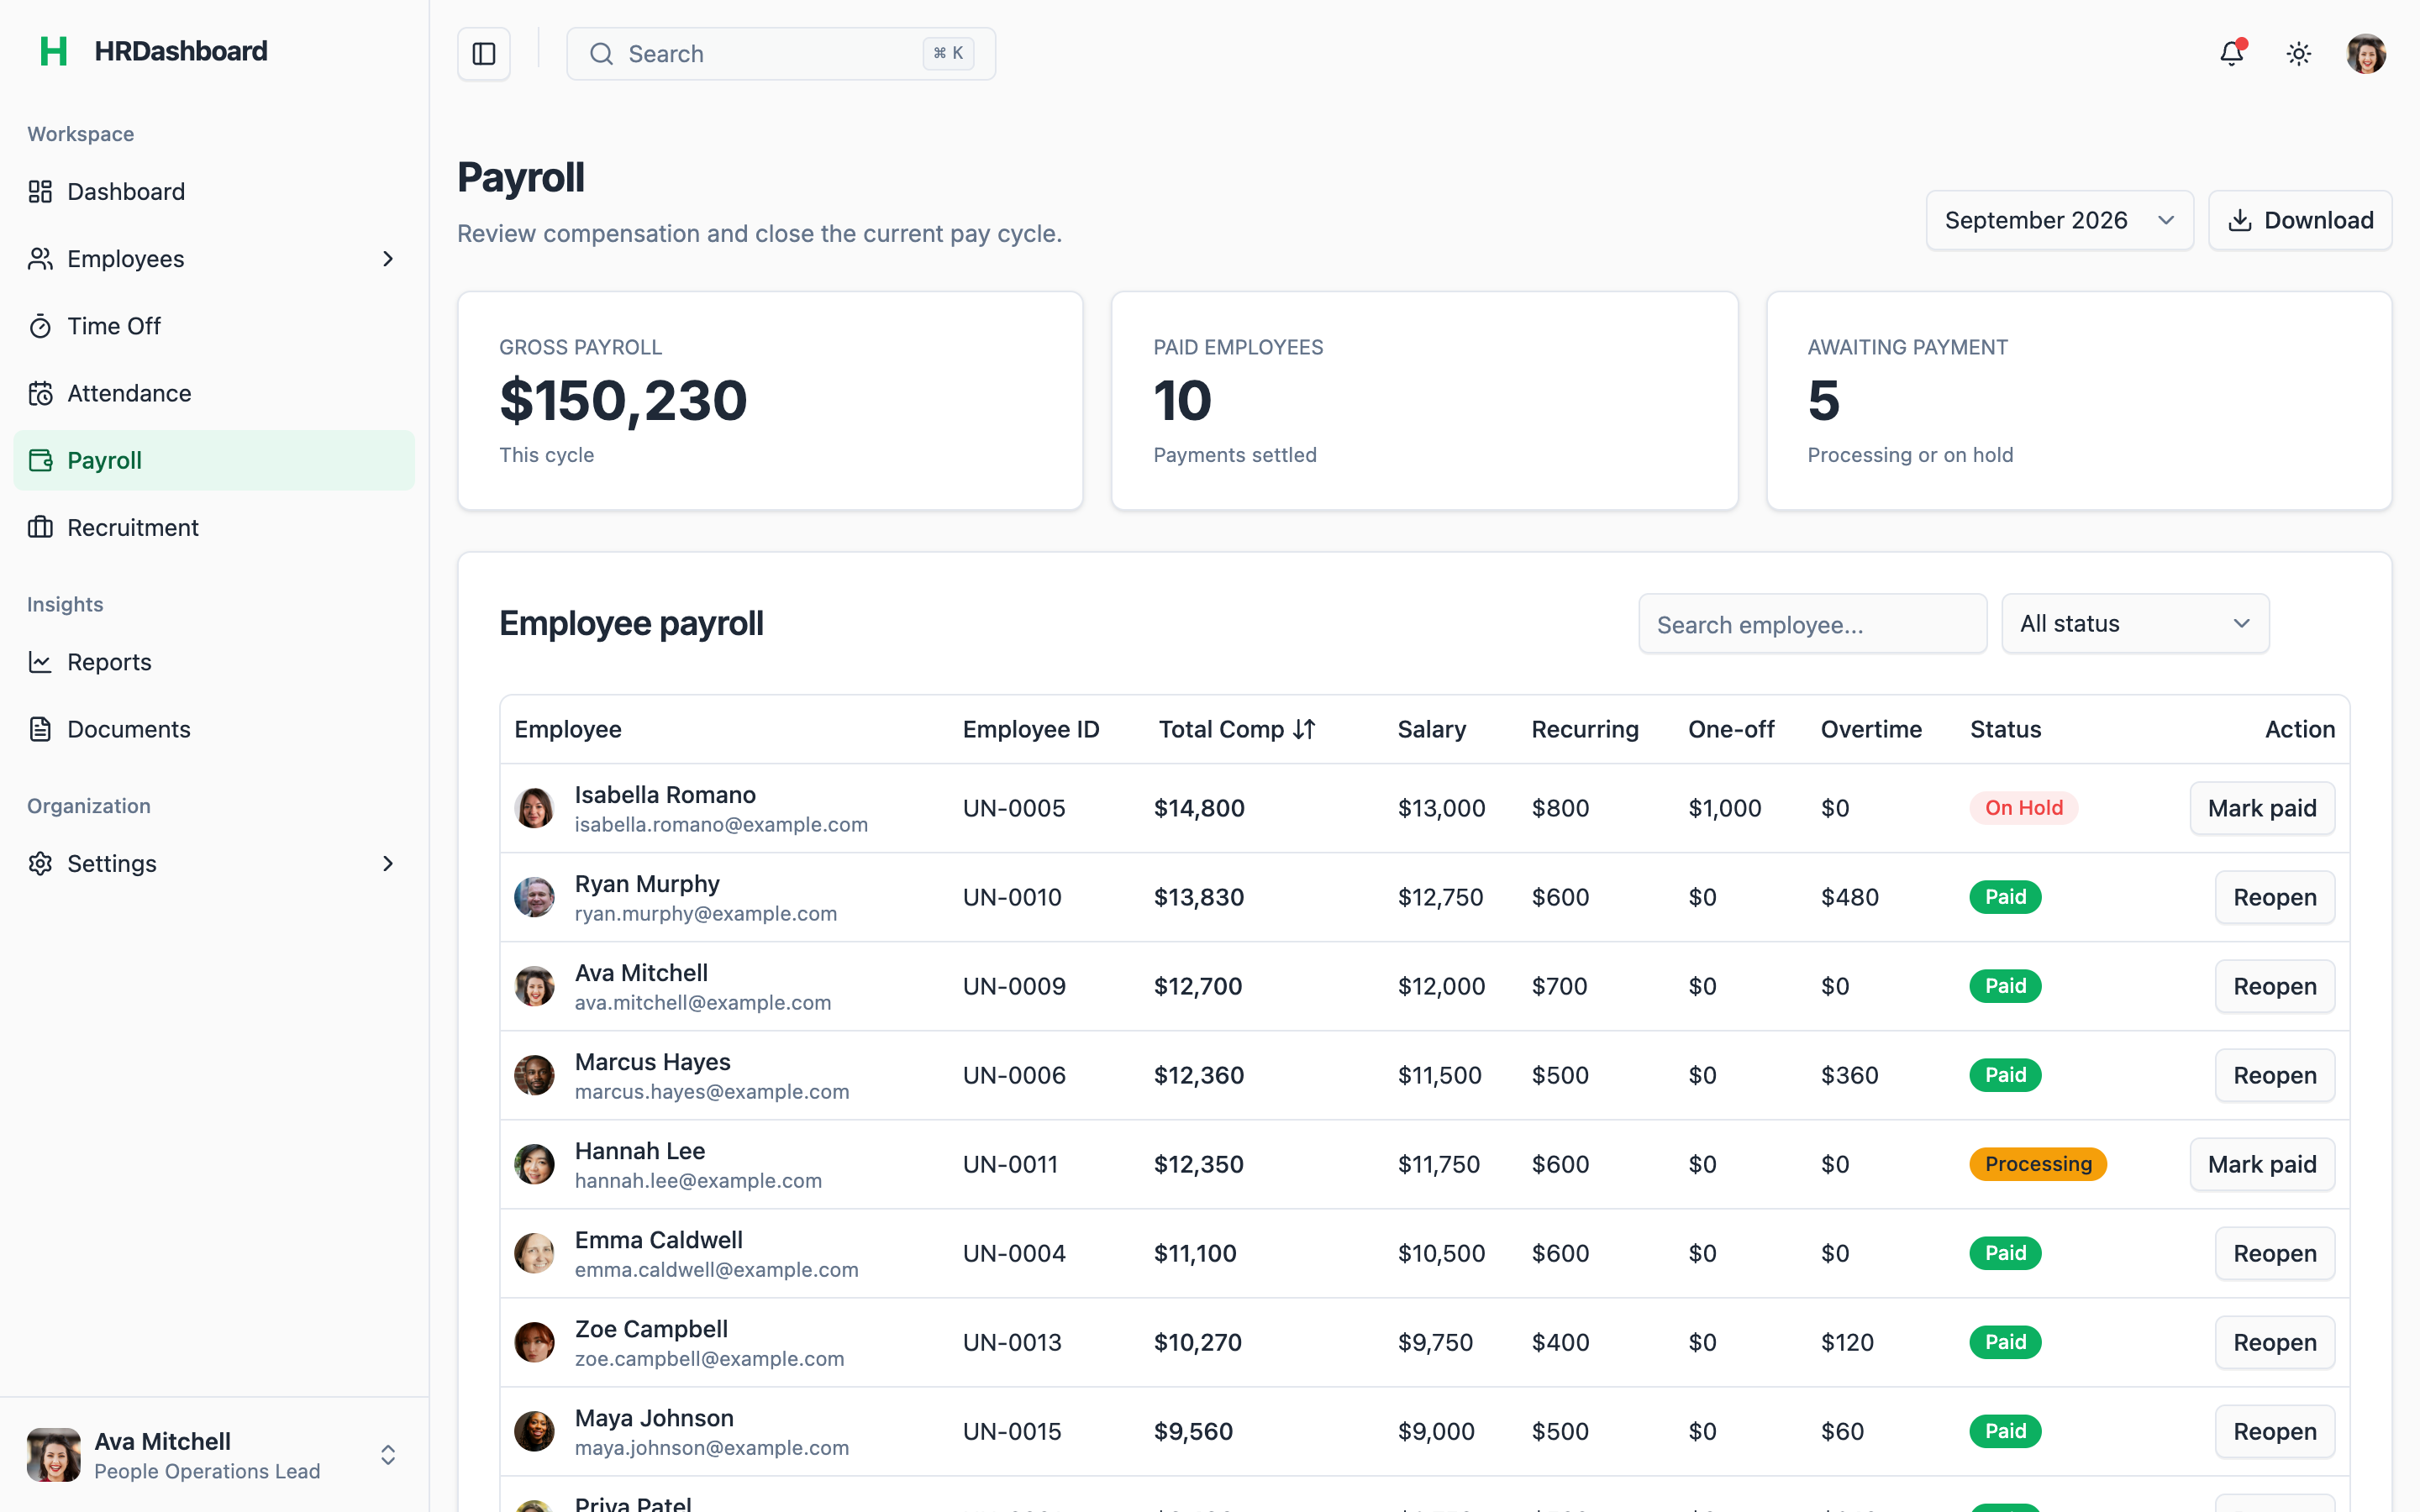Open Reports under Insights
2420x1512 pixels.
click(x=214, y=662)
